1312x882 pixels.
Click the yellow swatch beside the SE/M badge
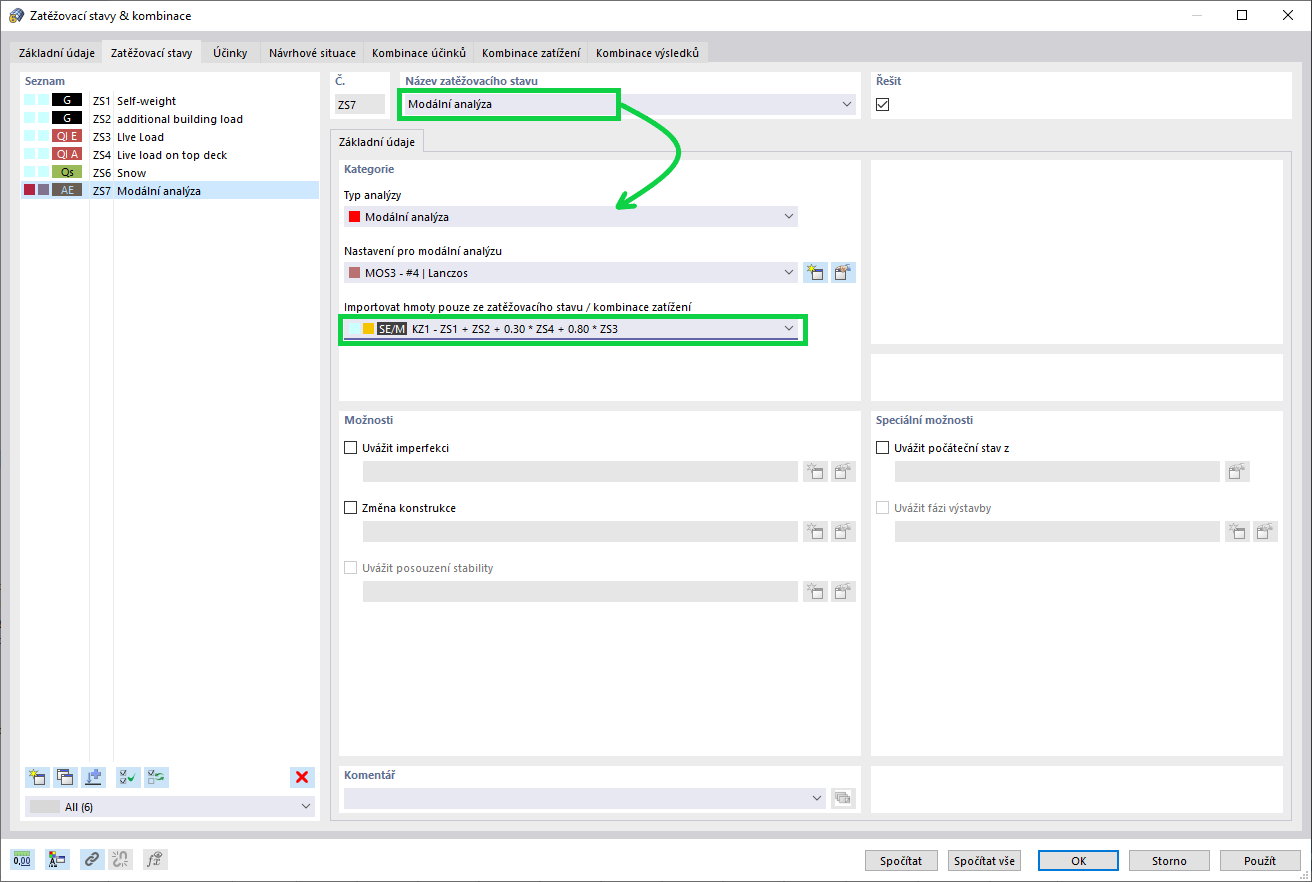click(x=368, y=328)
